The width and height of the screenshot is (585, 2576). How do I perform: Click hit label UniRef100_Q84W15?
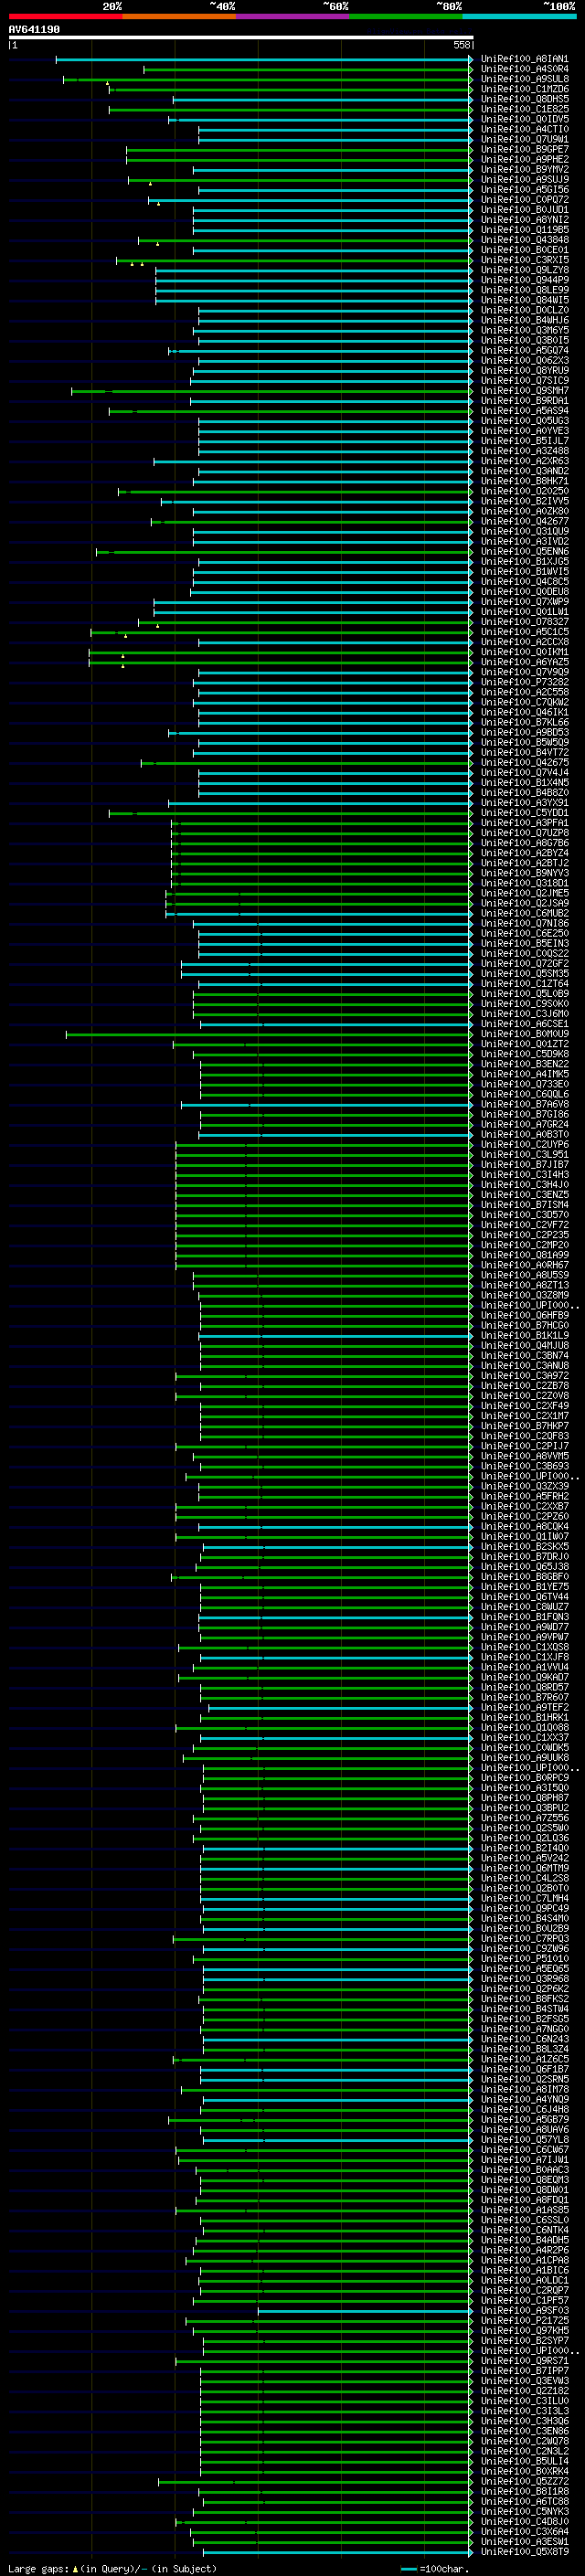coord(524,301)
